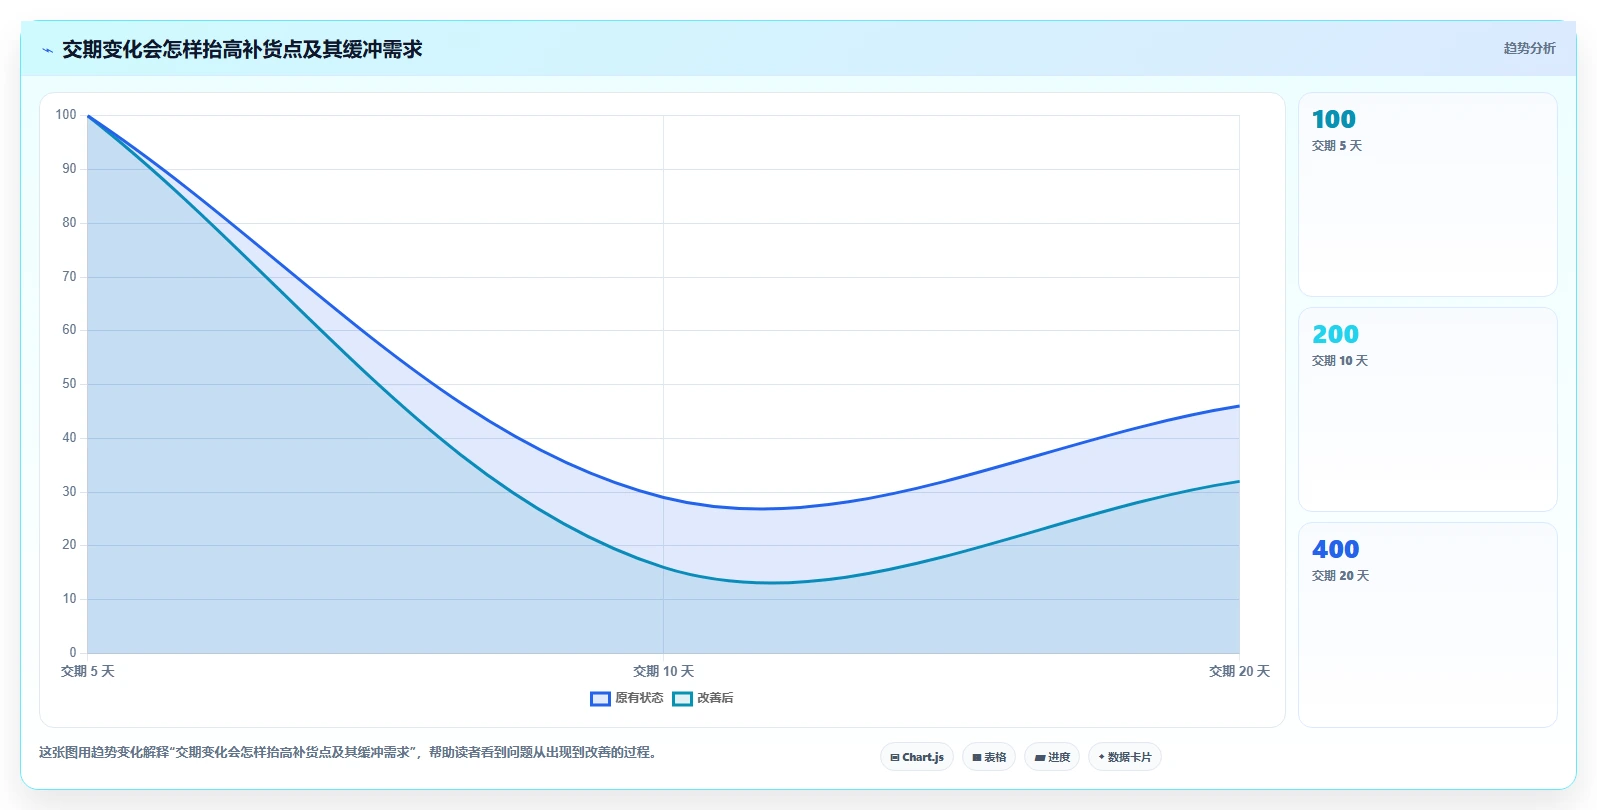1597x810 pixels.
Task: Open the 数据卡片 chip
Action: point(1125,757)
